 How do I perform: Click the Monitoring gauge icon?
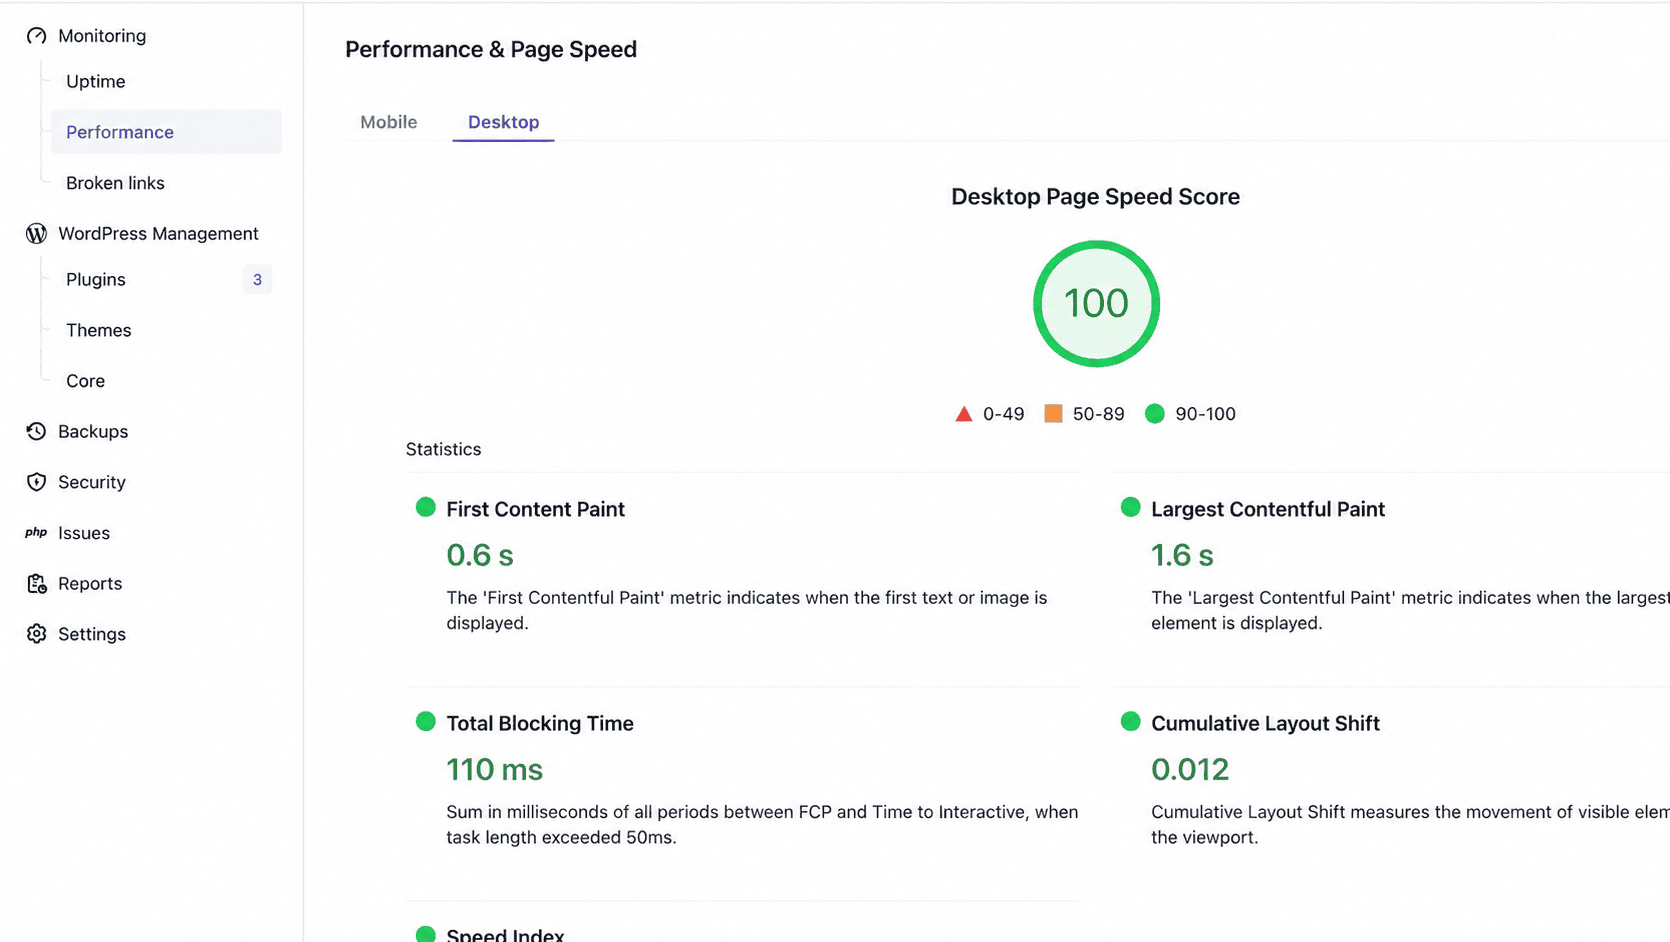[x=37, y=36]
